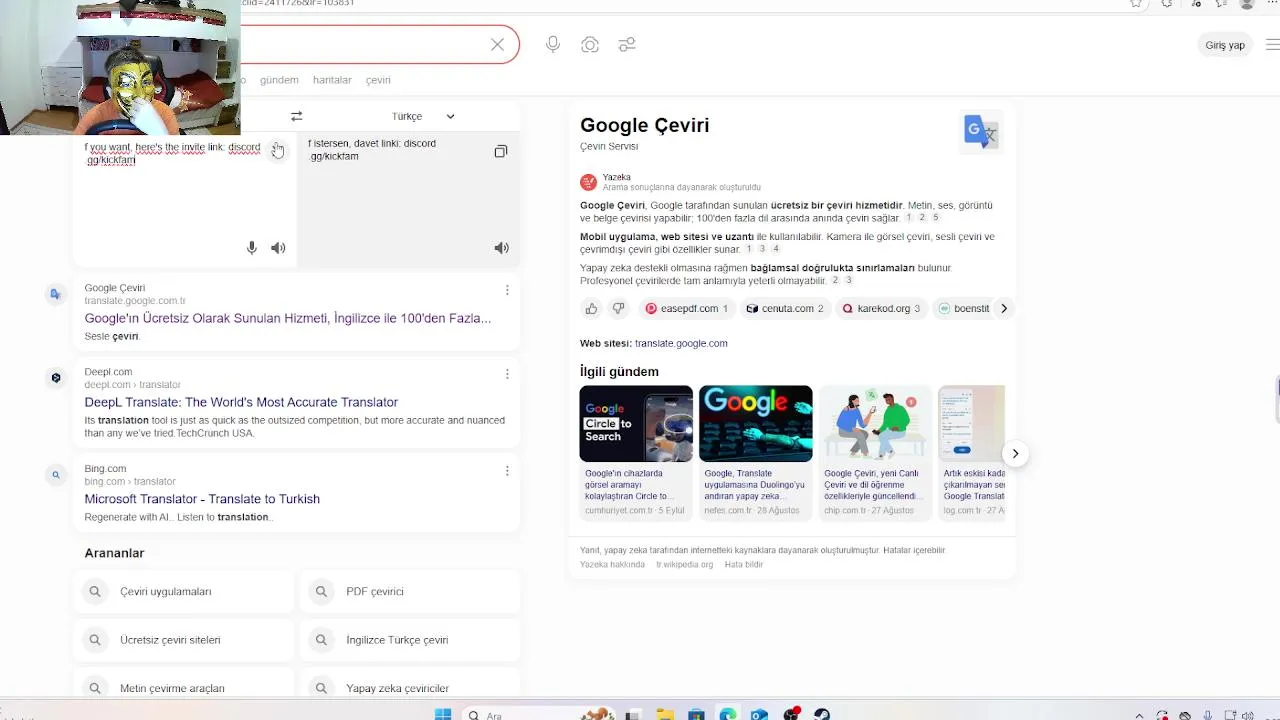This screenshot has height=720, width=1280.
Task: Search suggestion Ücretsiz çeviri siteleri
Action: [184, 640]
